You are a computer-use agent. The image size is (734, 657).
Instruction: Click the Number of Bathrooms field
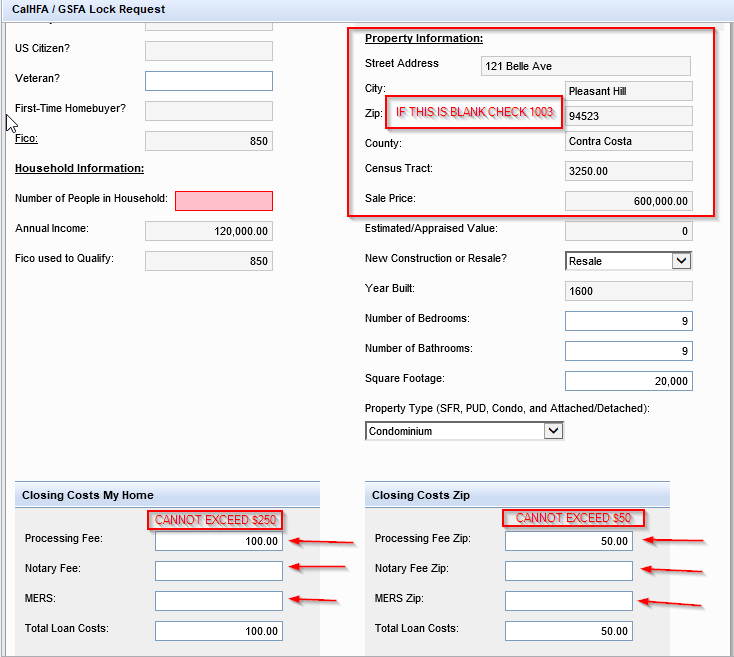coord(629,350)
